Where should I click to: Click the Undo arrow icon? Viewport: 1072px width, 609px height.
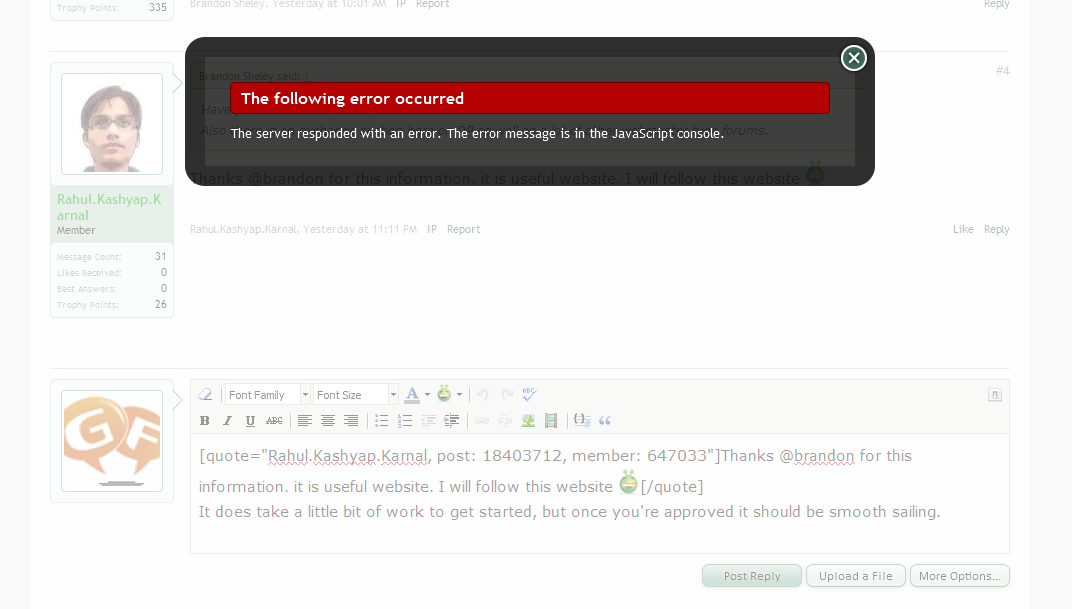(x=483, y=394)
